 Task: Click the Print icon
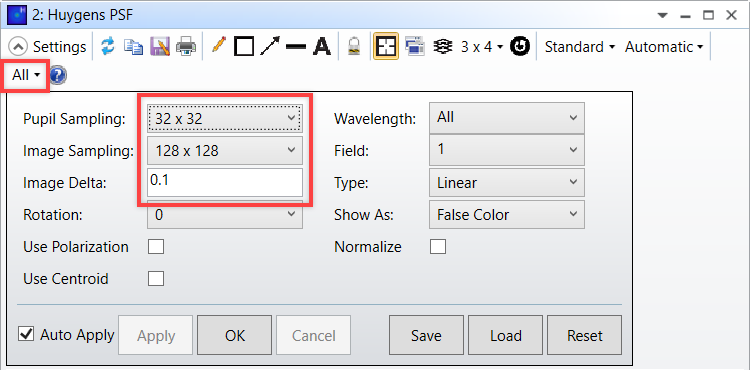click(186, 47)
